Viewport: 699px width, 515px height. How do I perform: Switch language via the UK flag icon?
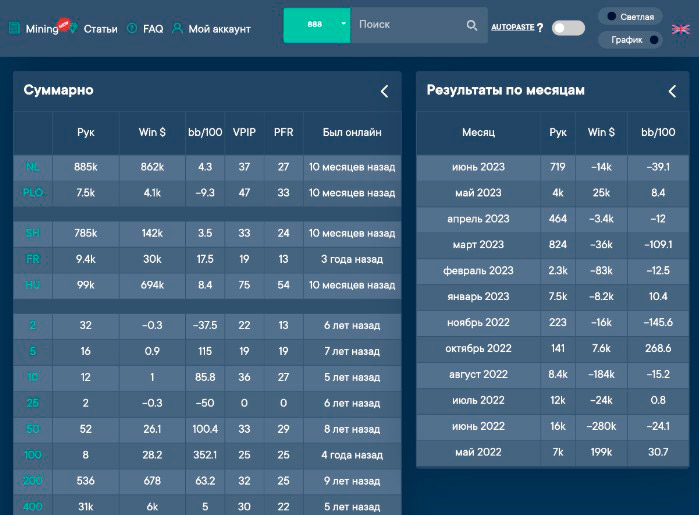(680, 29)
